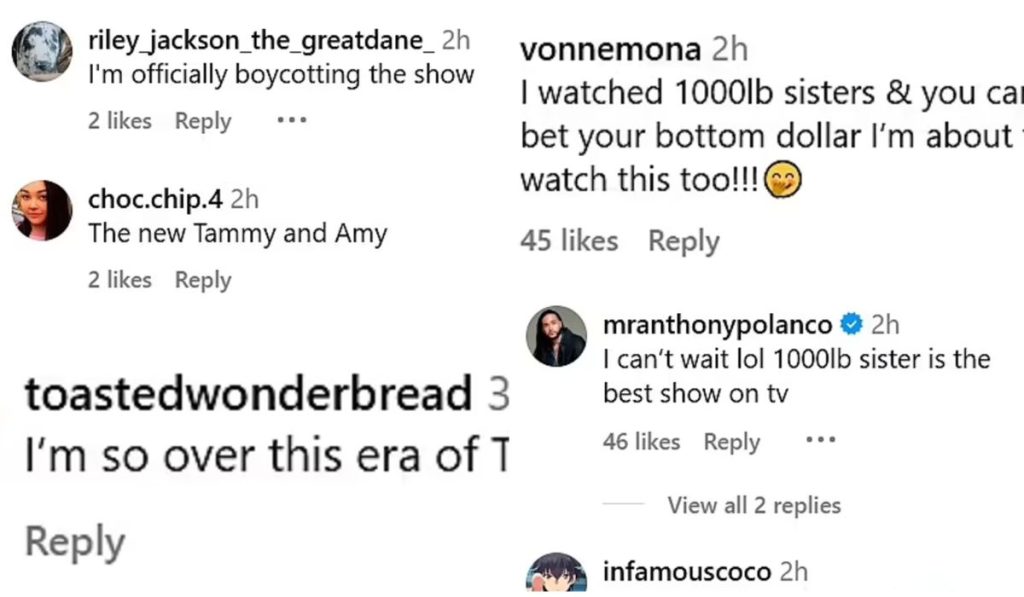1024x597 pixels.
Task: Reply to riley_jackson_the_greatdane_'s boycott comment
Action: pos(203,121)
